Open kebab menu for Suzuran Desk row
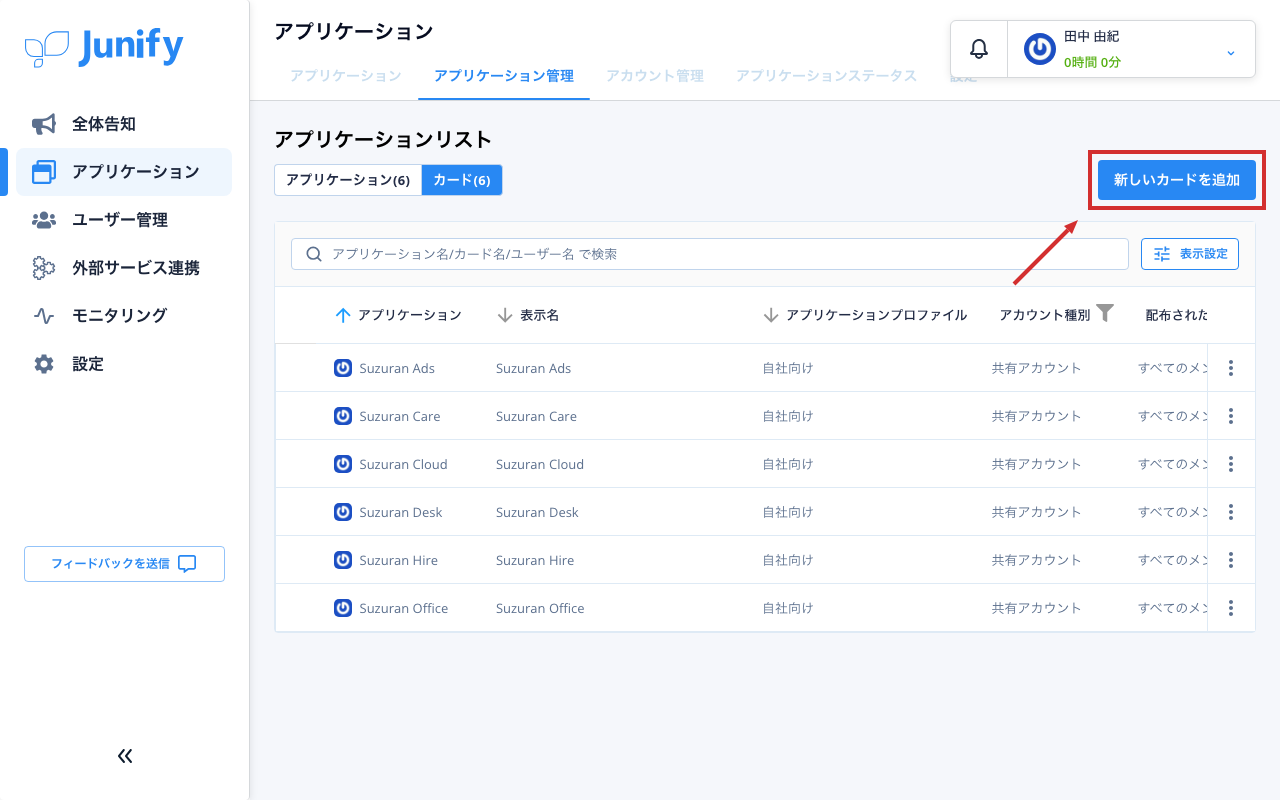Viewport: 1280px width, 800px height. point(1231,512)
